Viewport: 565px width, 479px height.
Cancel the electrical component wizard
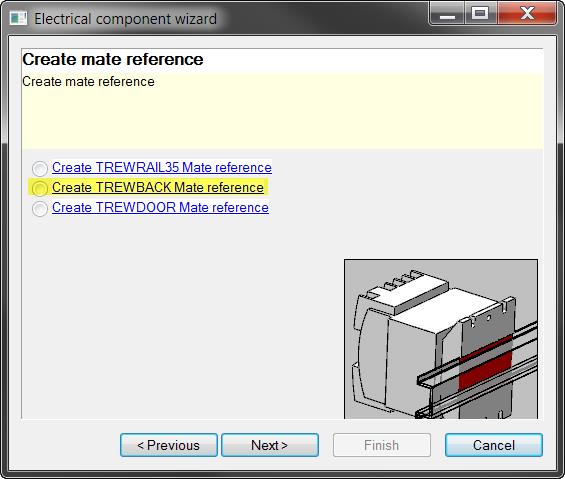point(494,445)
